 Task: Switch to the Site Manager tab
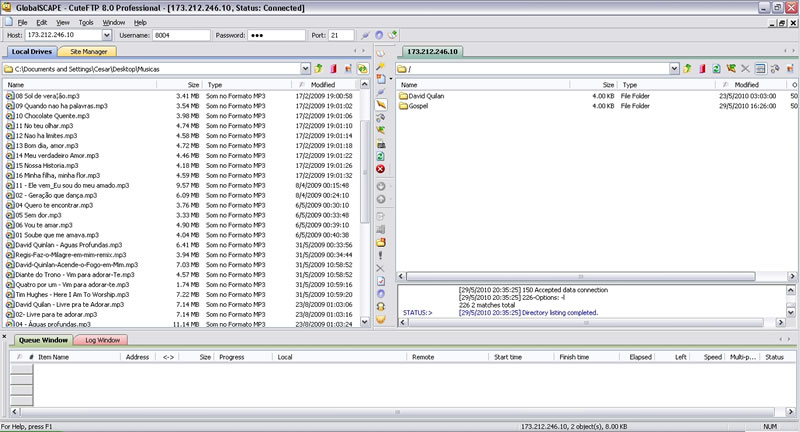(x=87, y=51)
